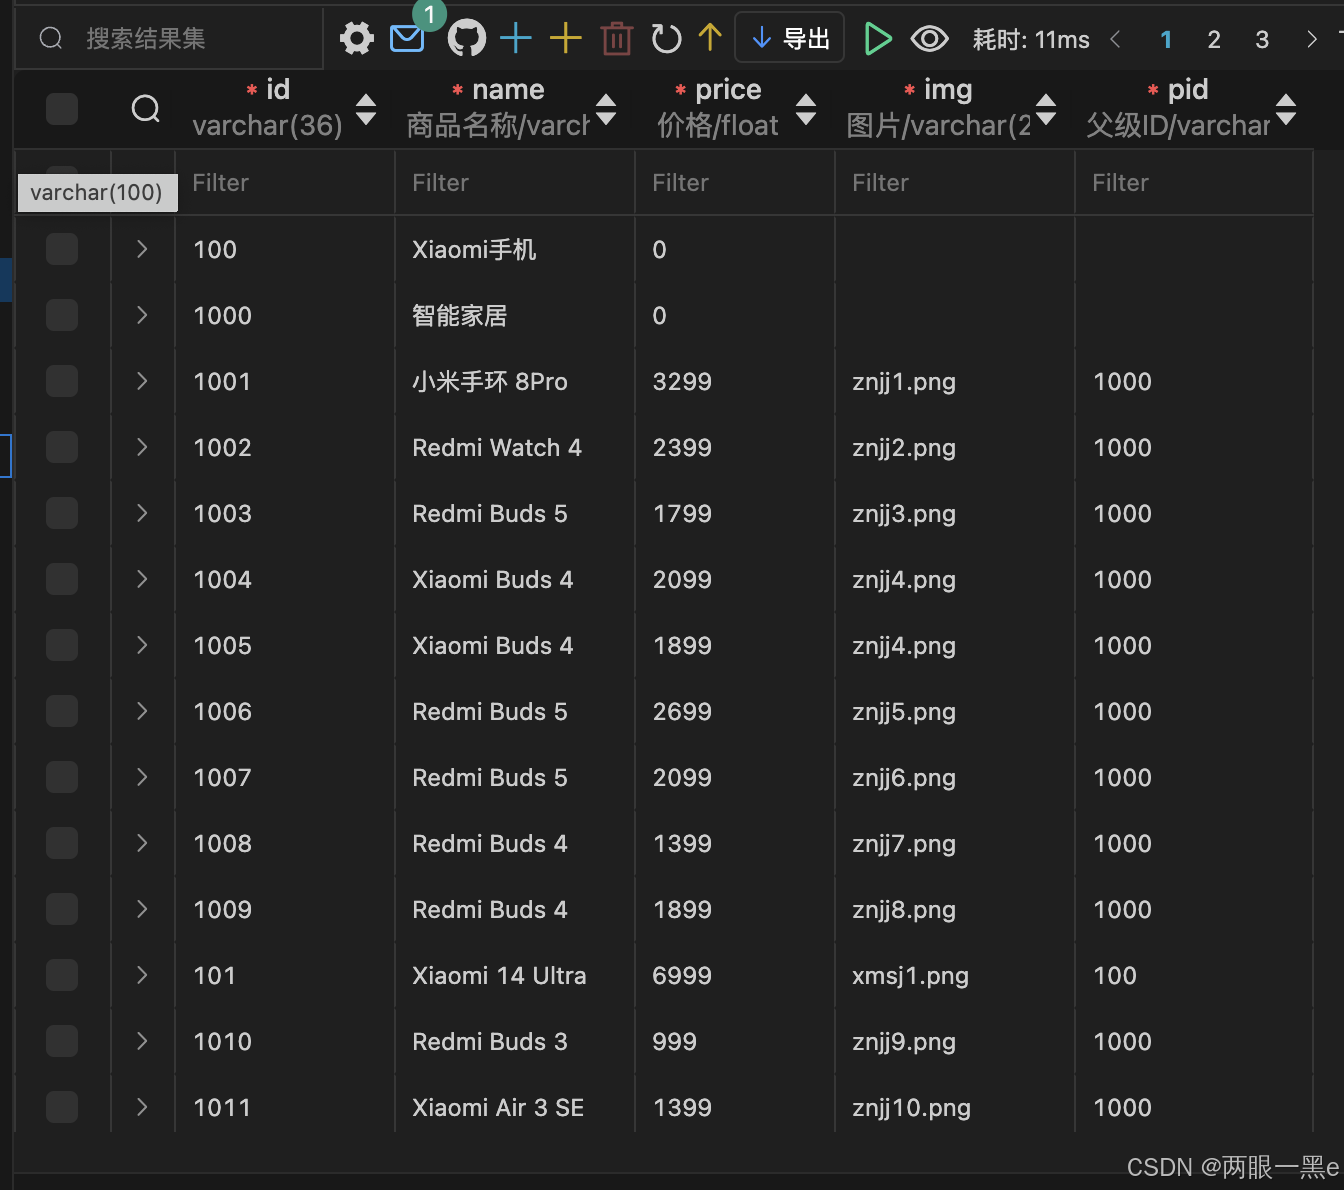This screenshot has width=1344, height=1190.
Task: Check the checkbox for row id 1003
Action: pyautogui.click(x=62, y=513)
